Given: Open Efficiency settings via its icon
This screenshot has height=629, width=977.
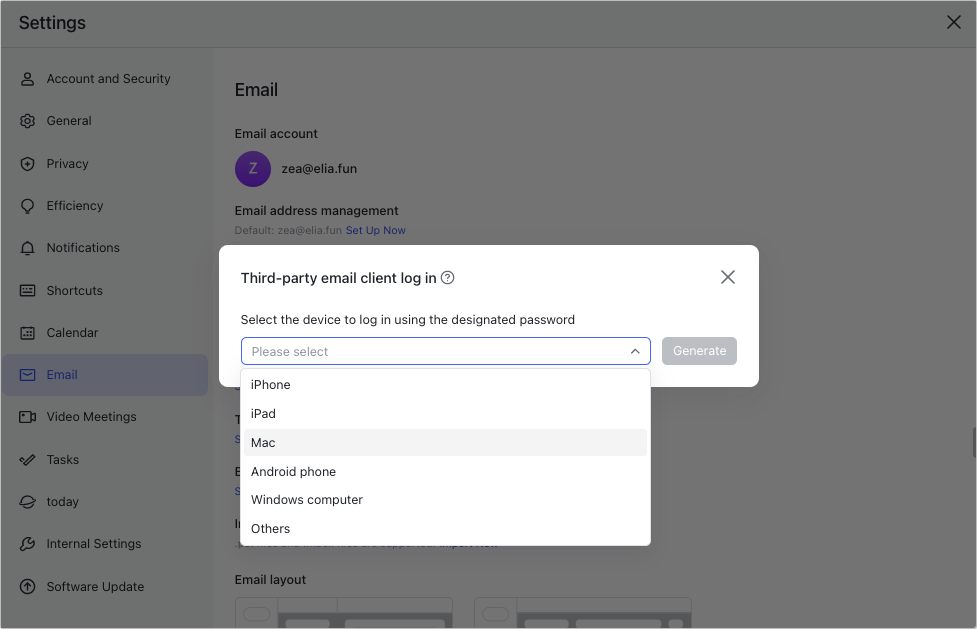Looking at the screenshot, I should pos(28,205).
